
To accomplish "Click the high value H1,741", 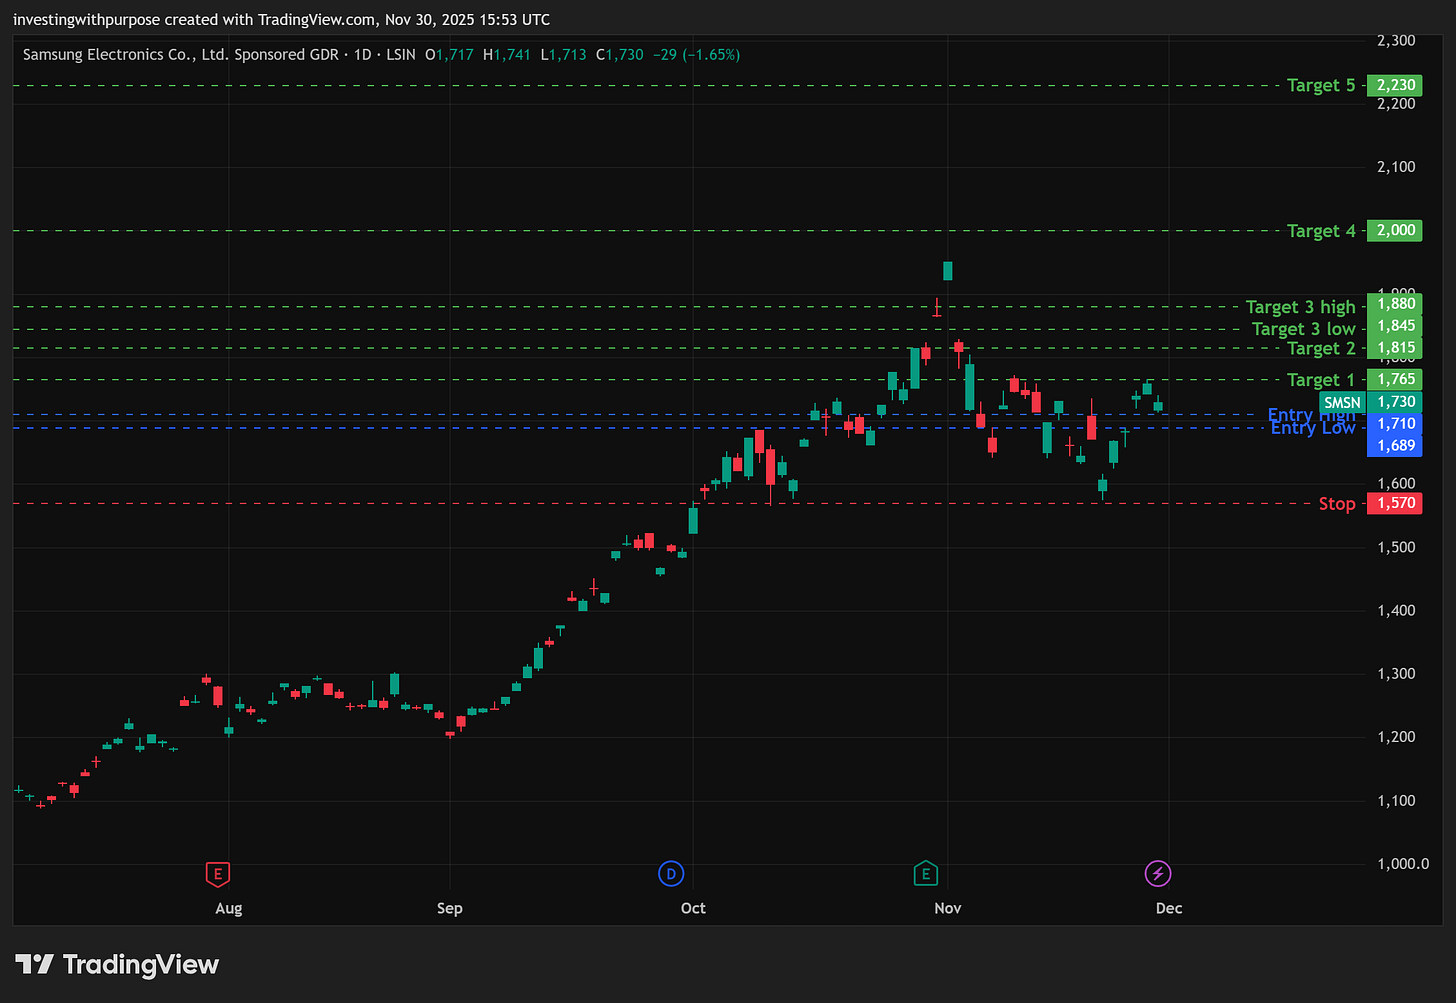I will pos(507,55).
